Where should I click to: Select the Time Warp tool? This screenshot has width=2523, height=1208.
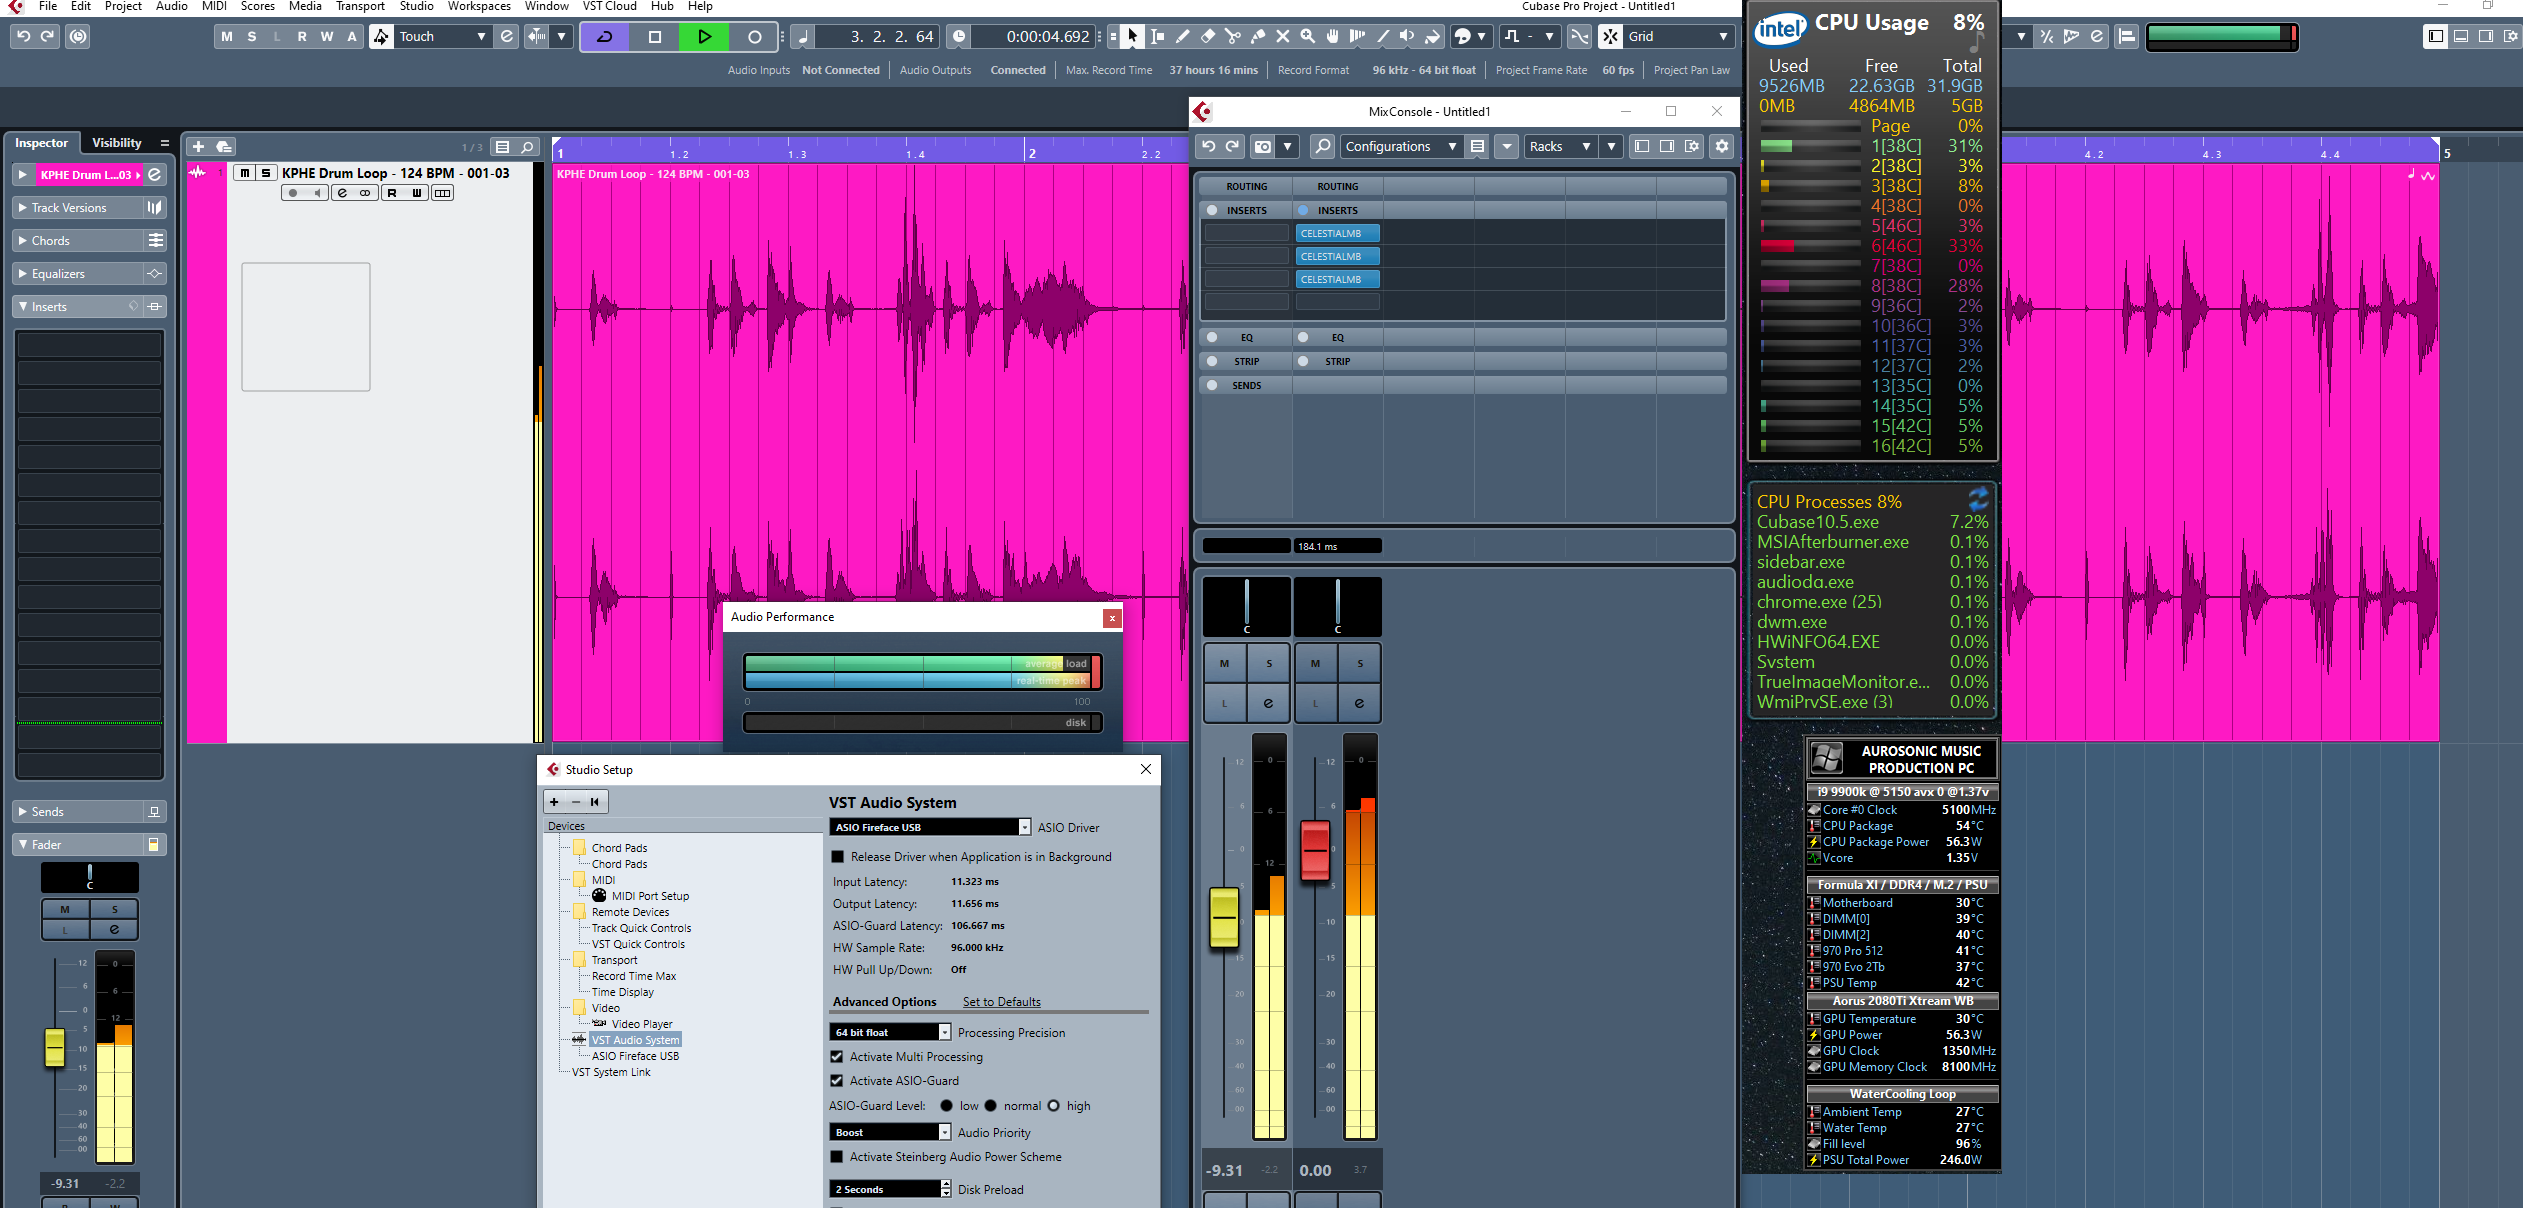tap(1357, 37)
